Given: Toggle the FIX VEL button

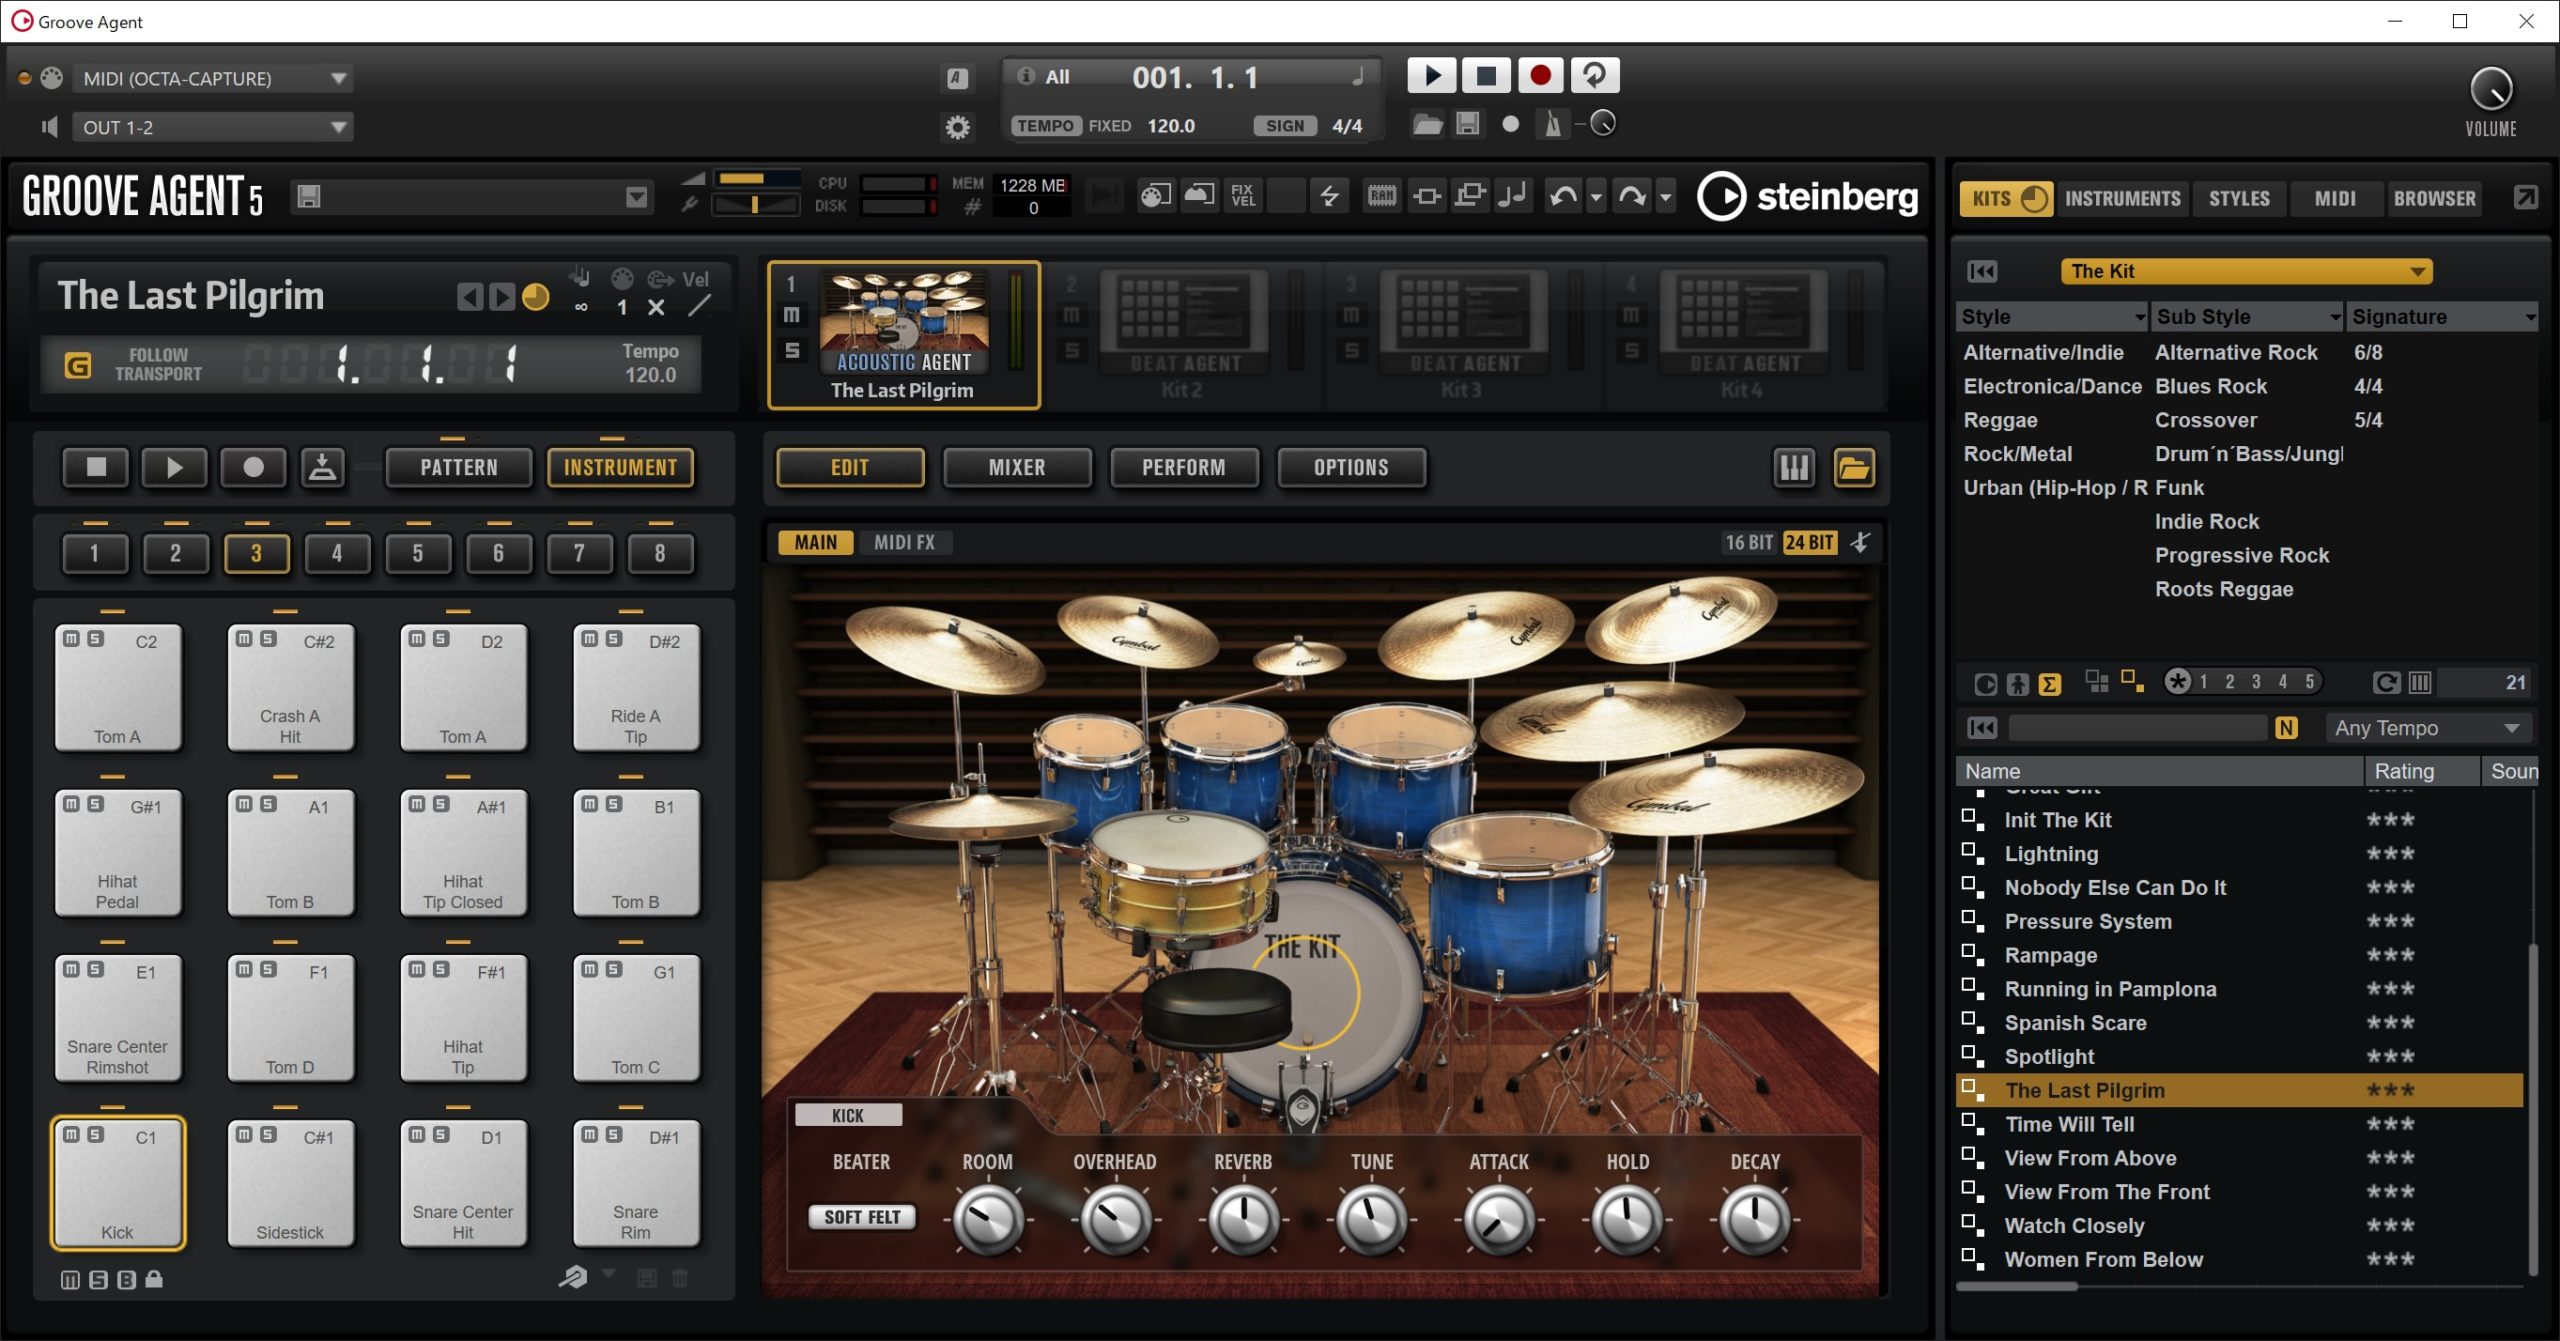Looking at the screenshot, I should (1242, 196).
